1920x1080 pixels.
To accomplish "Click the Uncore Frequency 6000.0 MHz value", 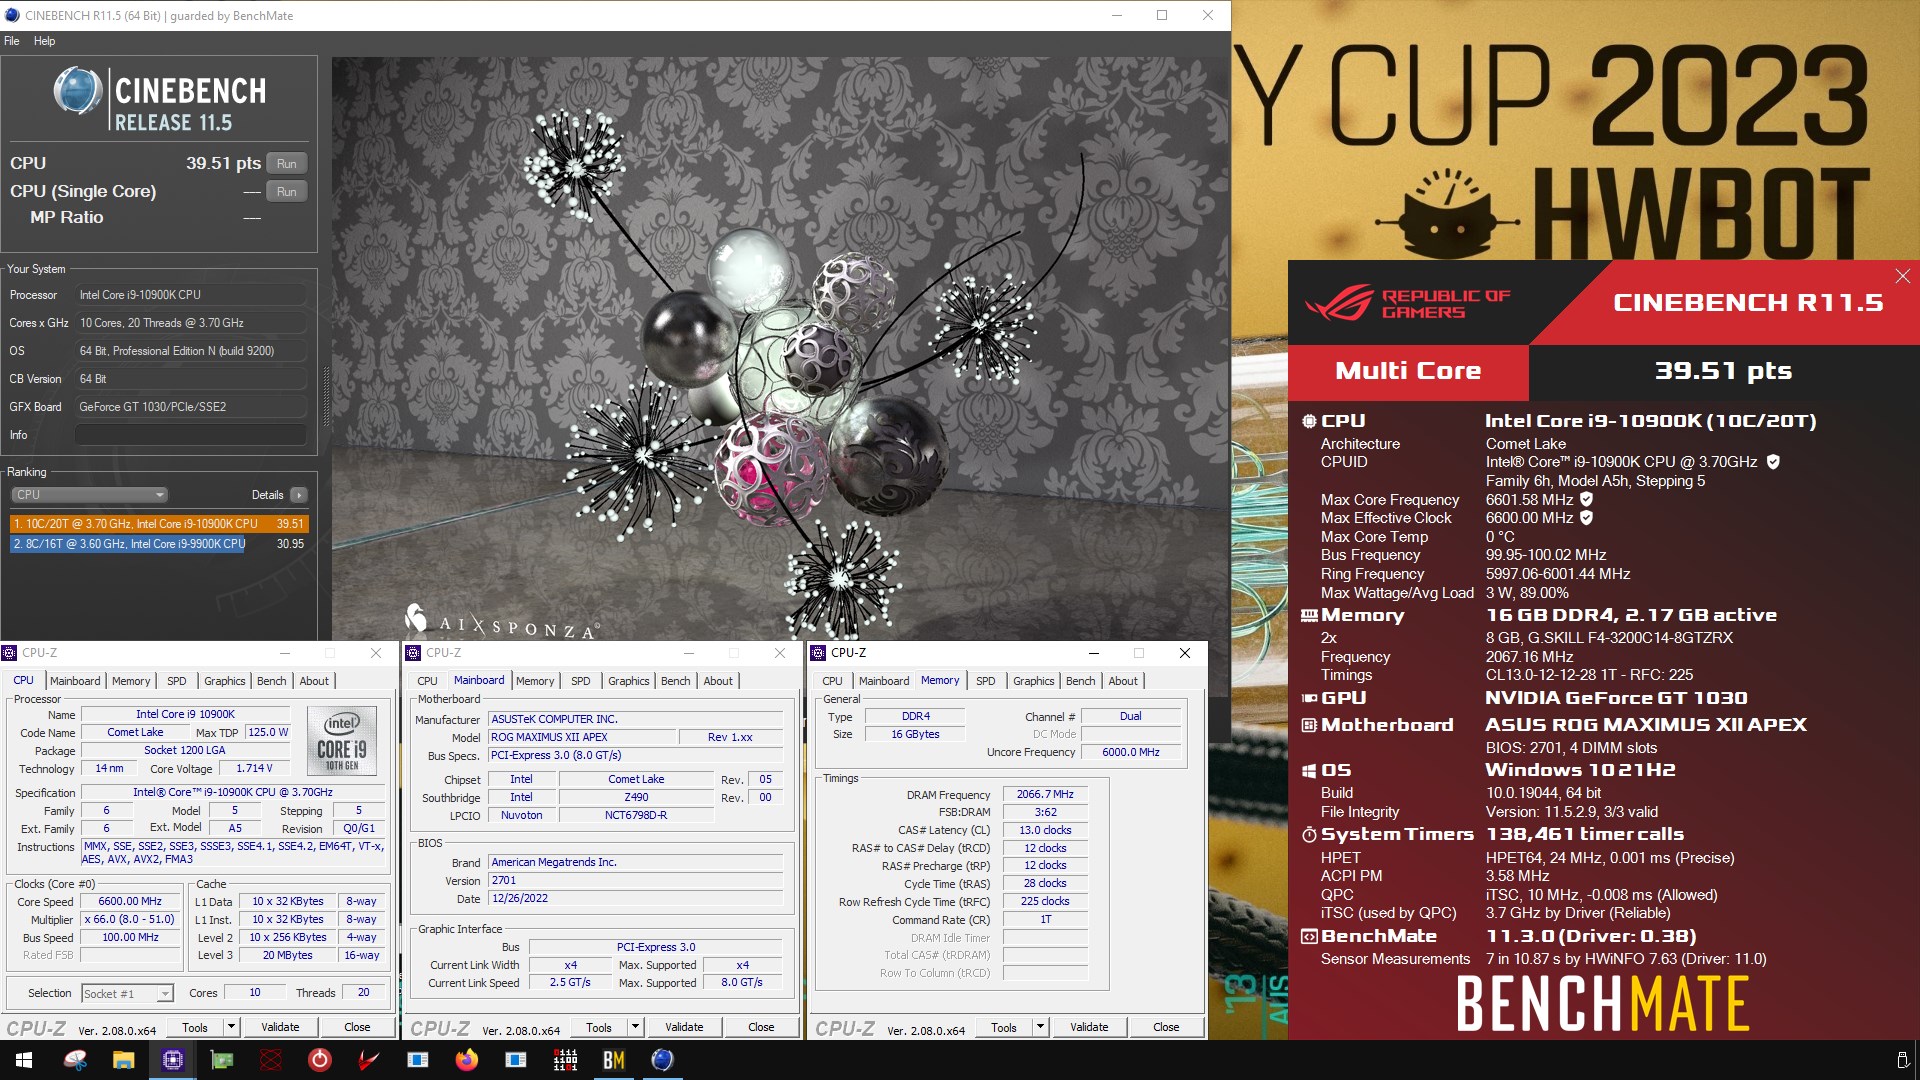I will pyautogui.click(x=1131, y=752).
